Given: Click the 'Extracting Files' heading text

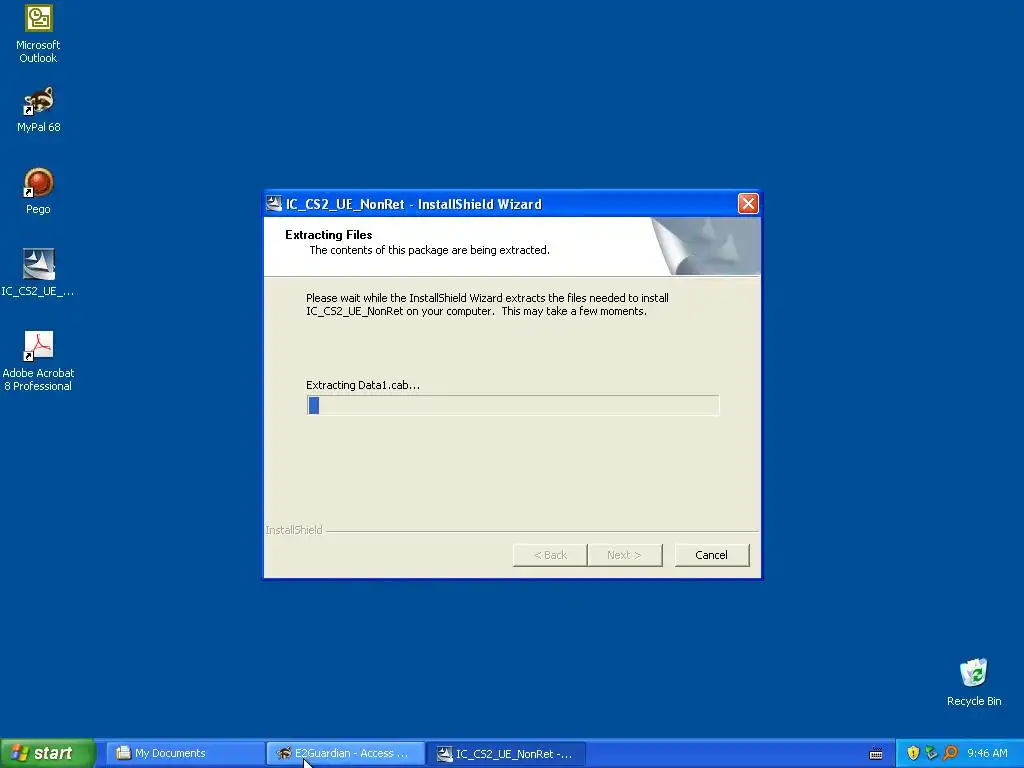Looking at the screenshot, I should coord(328,235).
